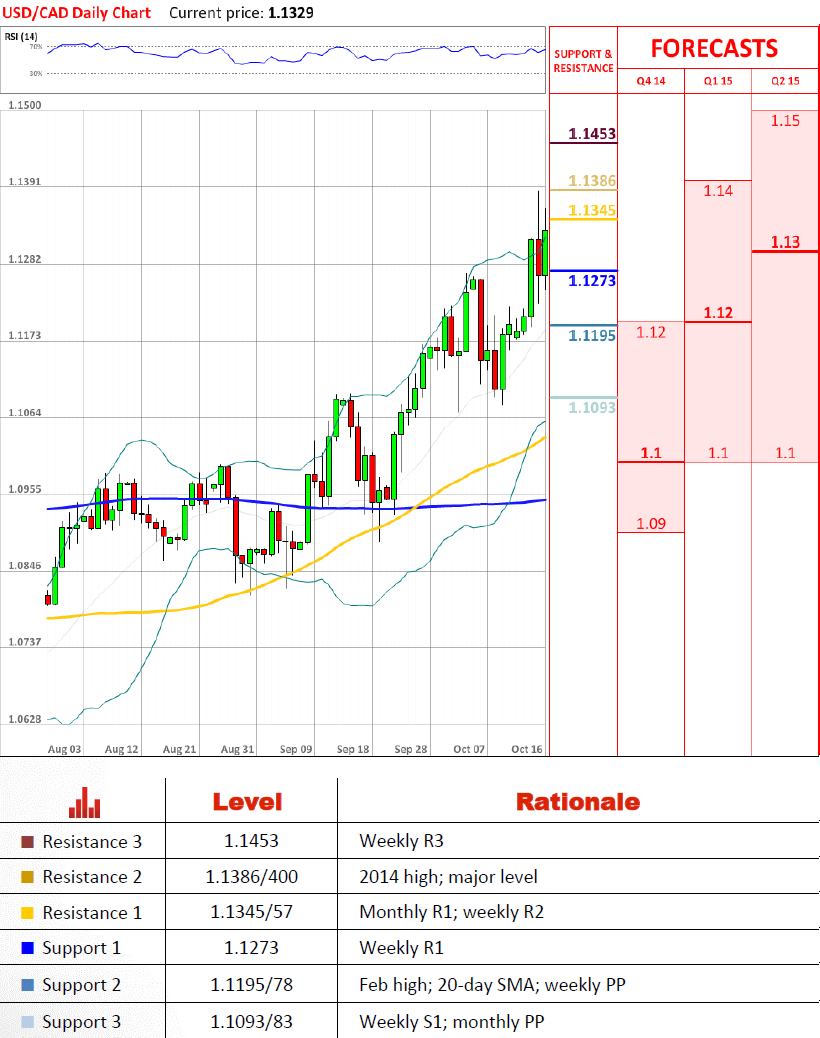Select the Resistance 1 row label

coord(92,913)
